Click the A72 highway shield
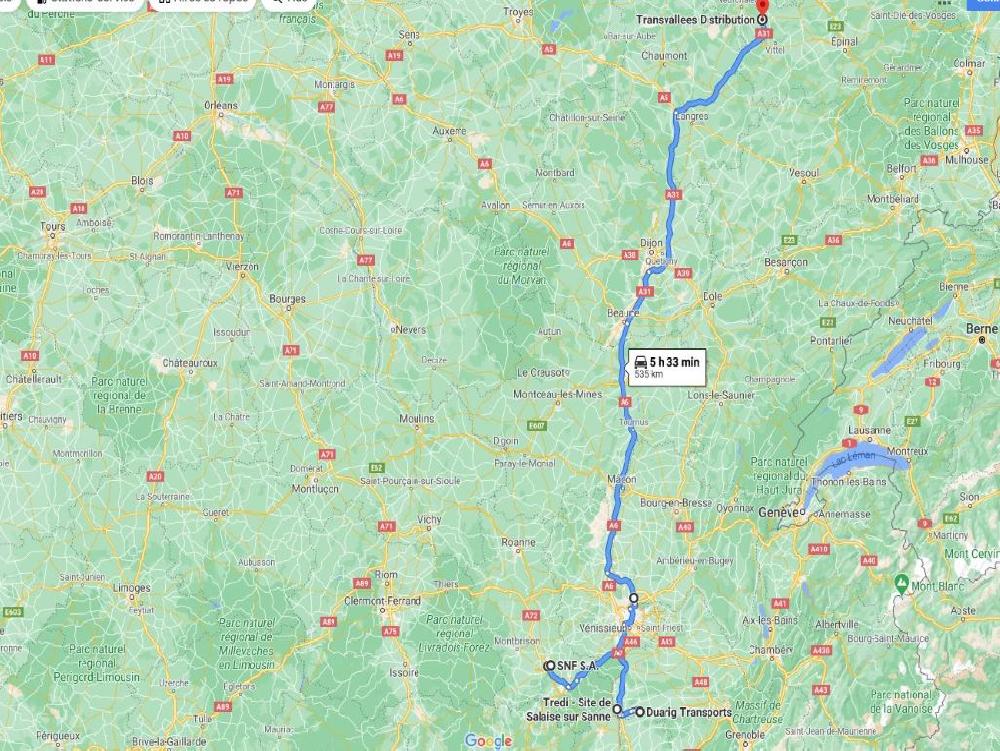The height and width of the screenshot is (751, 1000). 531,615
